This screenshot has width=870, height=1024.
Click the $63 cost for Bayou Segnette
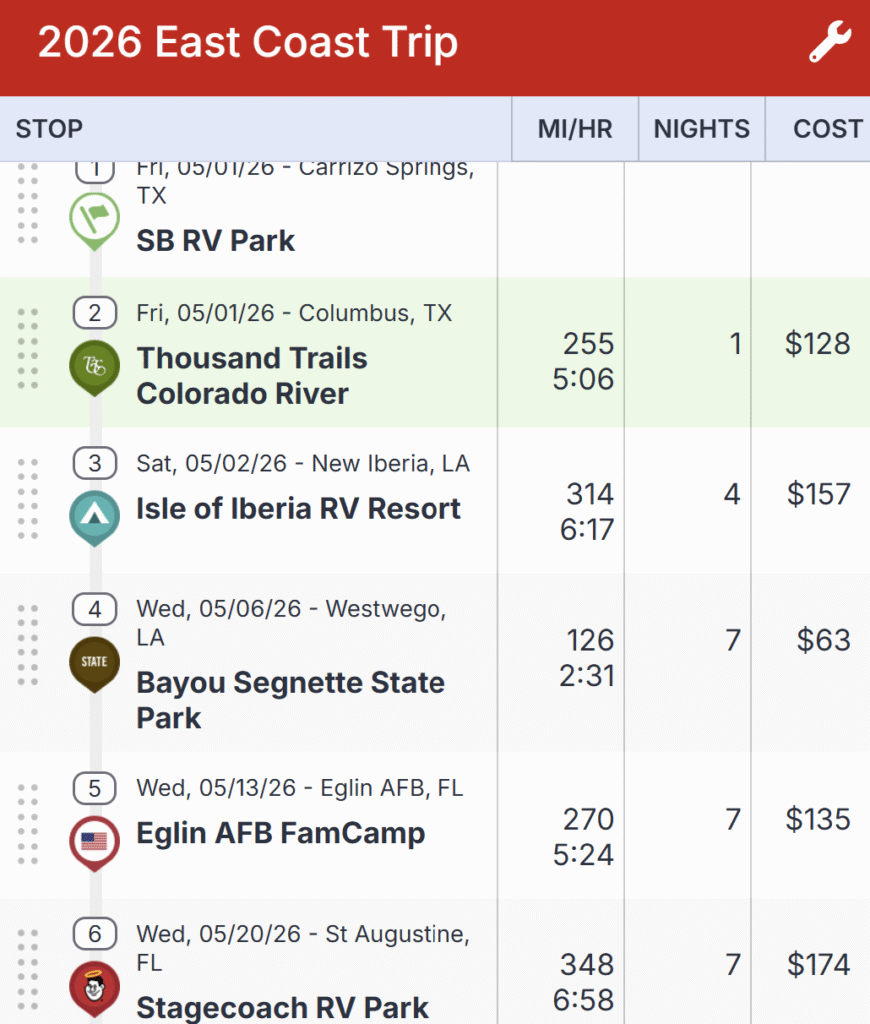tap(823, 640)
